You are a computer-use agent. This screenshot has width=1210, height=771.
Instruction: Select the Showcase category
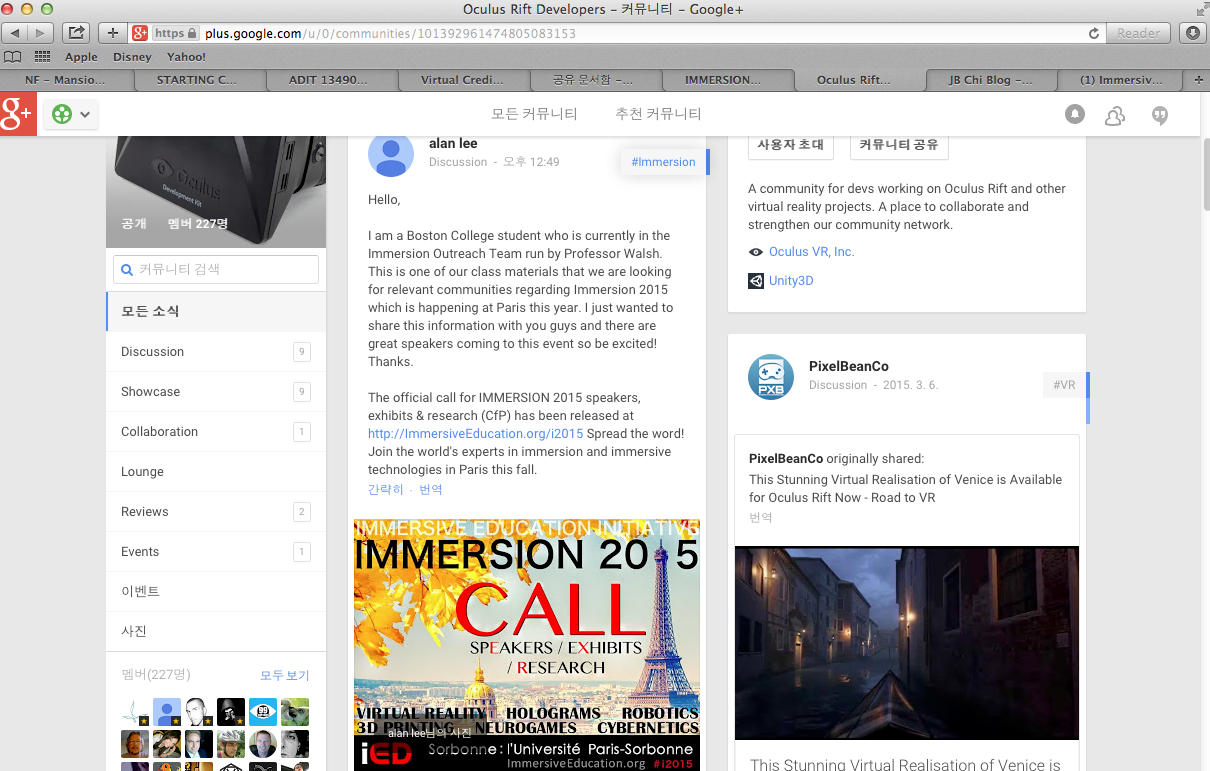tap(216, 391)
